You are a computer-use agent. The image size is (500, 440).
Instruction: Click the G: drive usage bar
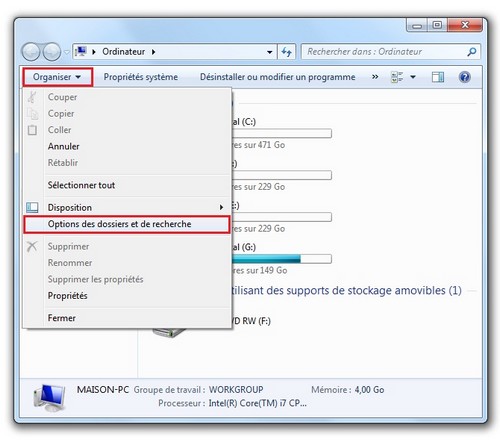click(282, 259)
